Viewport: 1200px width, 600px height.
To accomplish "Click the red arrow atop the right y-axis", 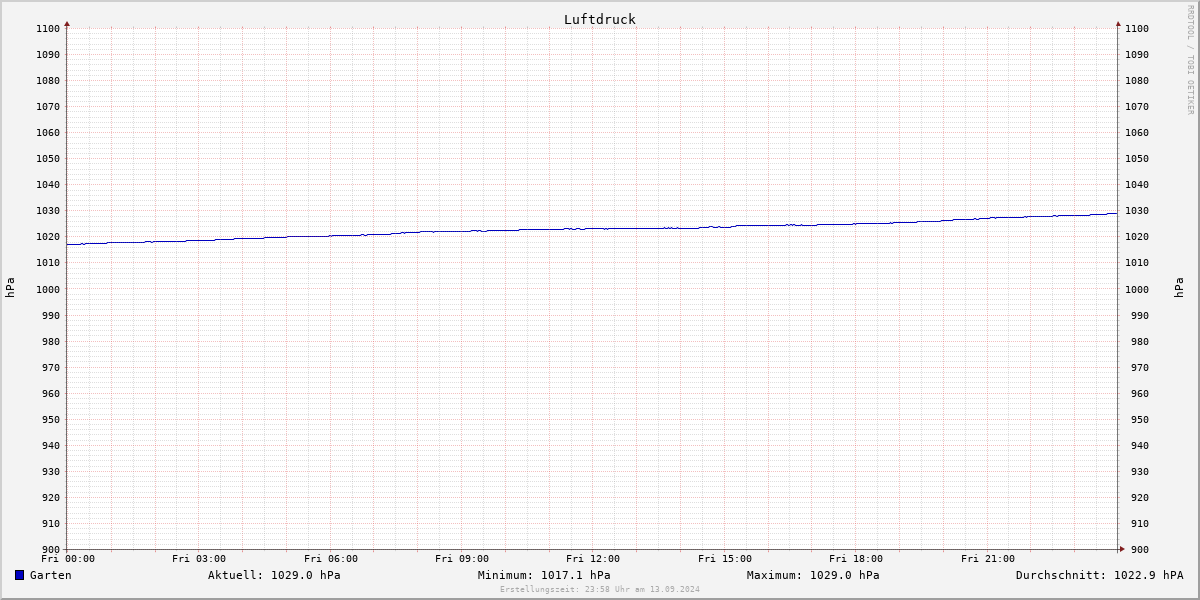I will [x=1118, y=23].
